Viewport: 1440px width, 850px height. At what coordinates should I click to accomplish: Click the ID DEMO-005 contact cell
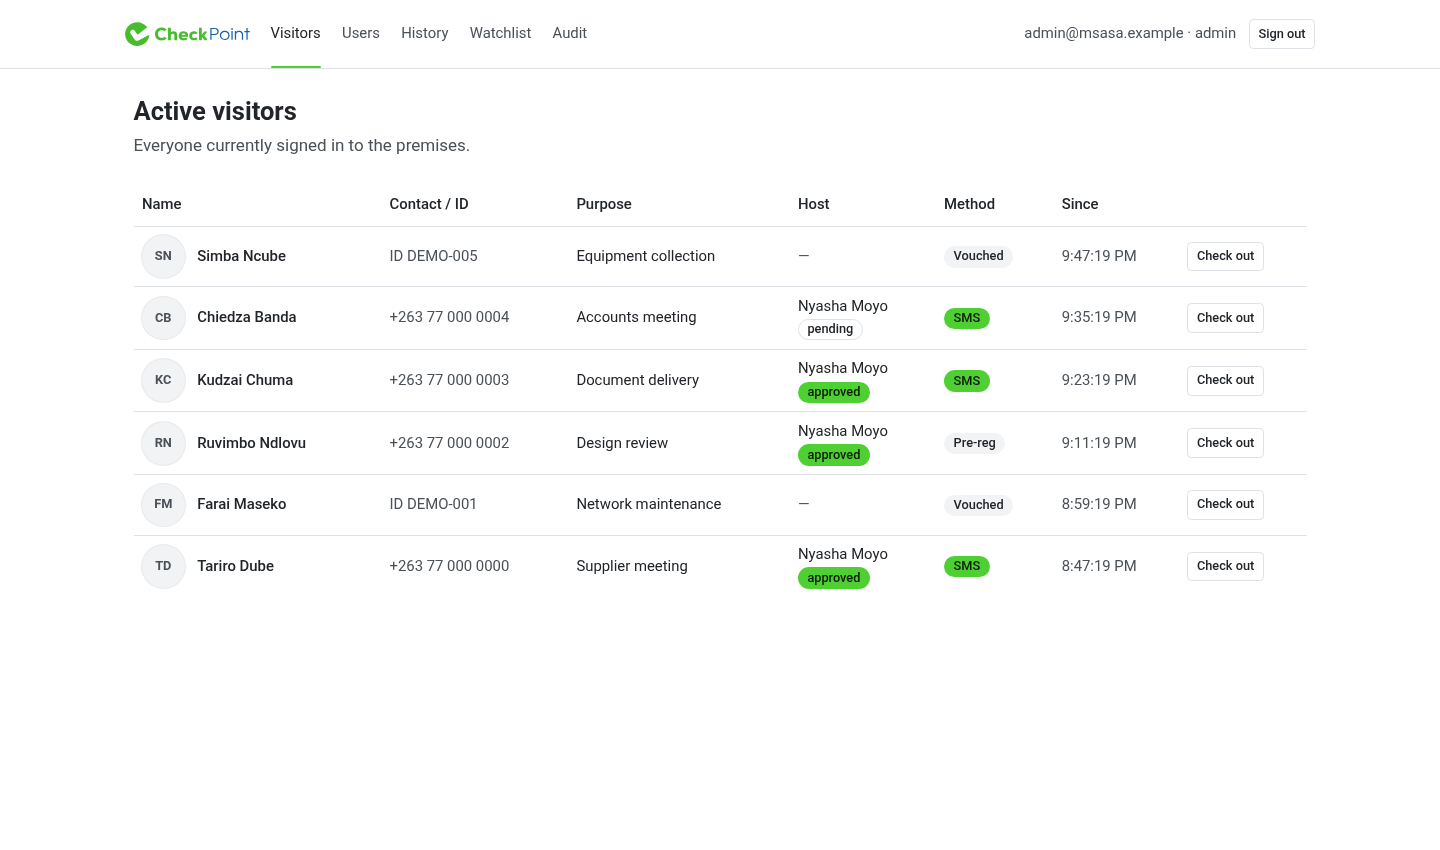[x=433, y=256]
